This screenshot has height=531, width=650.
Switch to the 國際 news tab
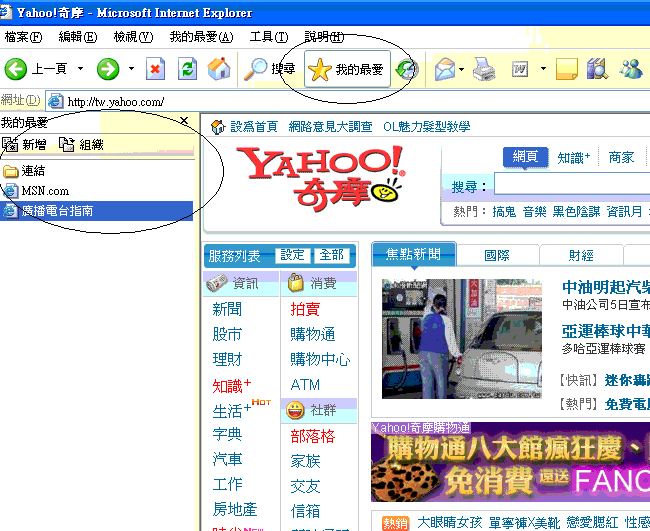[497, 255]
